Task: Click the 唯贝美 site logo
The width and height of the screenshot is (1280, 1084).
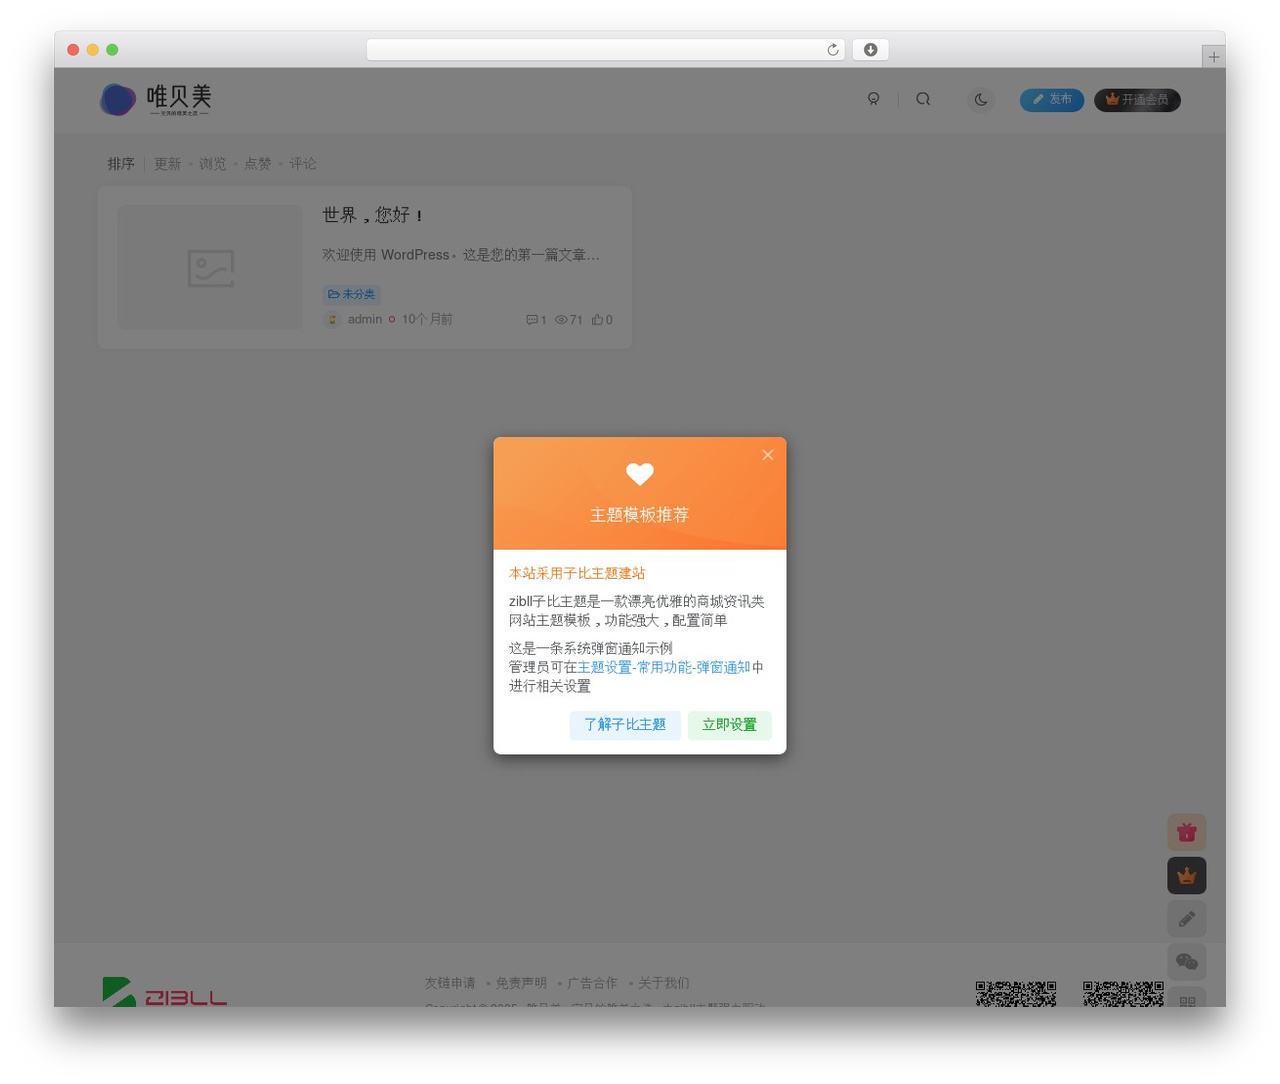Action: pyautogui.click(x=156, y=99)
